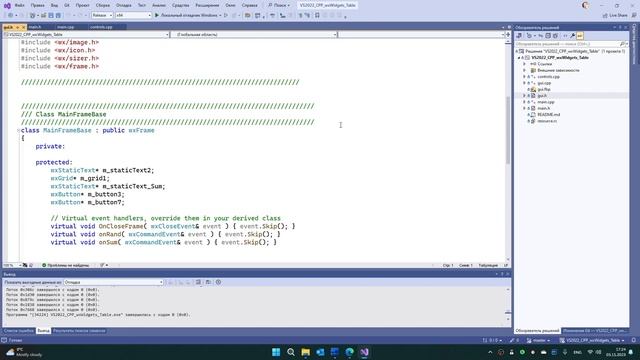Open the Release configuration dropdown
The image size is (640, 360).
click(x=102, y=15)
